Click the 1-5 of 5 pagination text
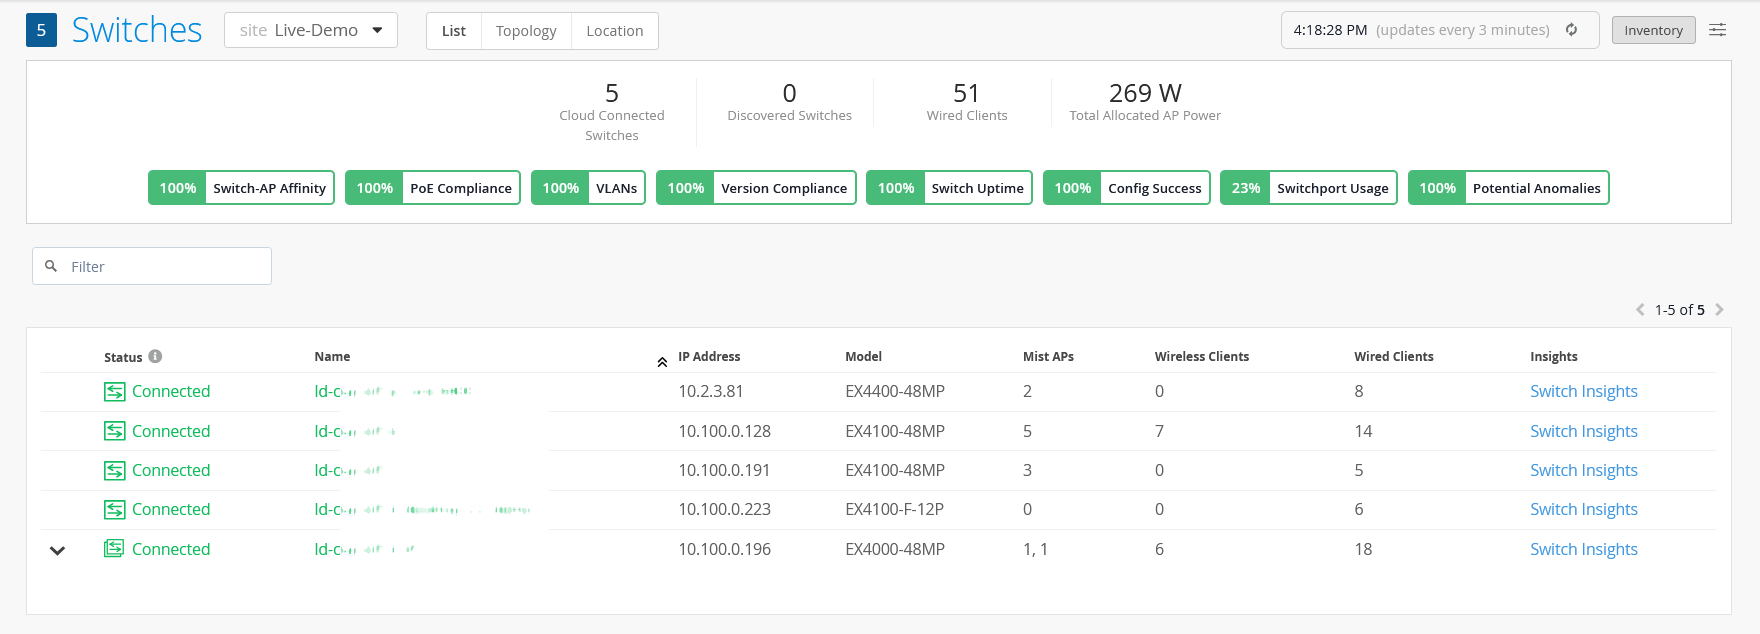Viewport: 1760px width, 634px height. (1680, 310)
